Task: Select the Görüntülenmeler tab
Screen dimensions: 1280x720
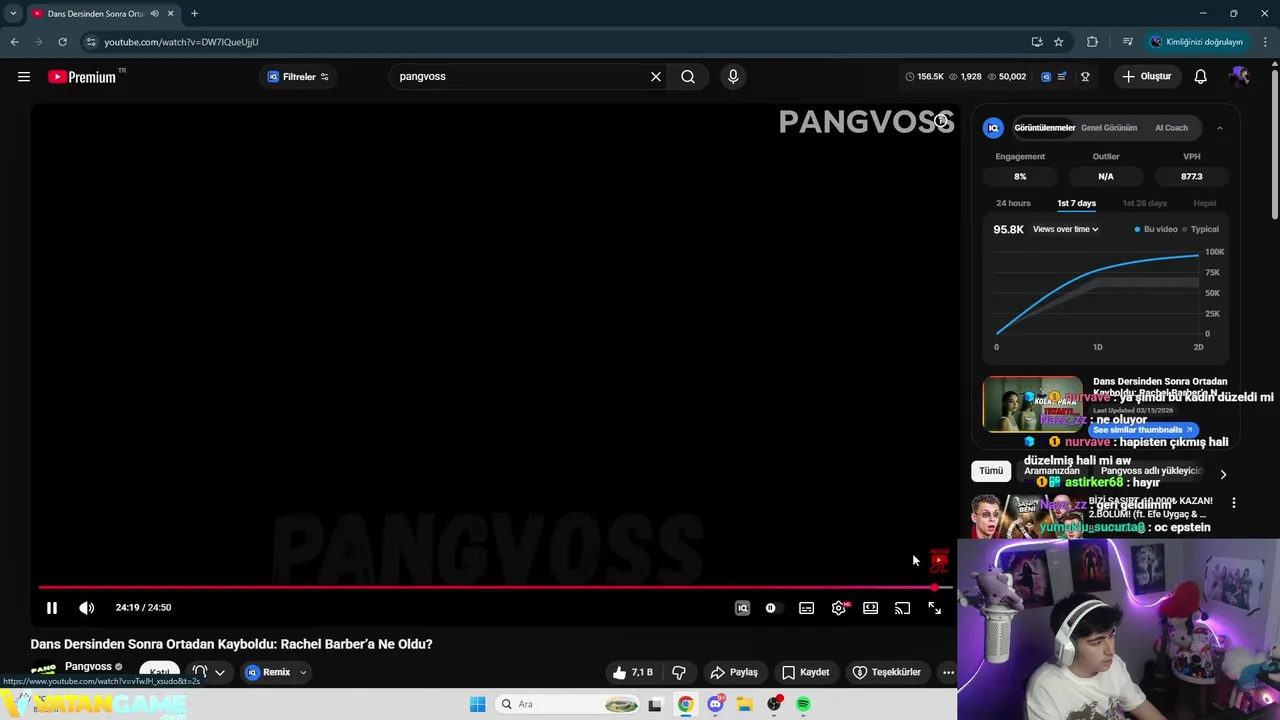Action: click(x=1044, y=128)
